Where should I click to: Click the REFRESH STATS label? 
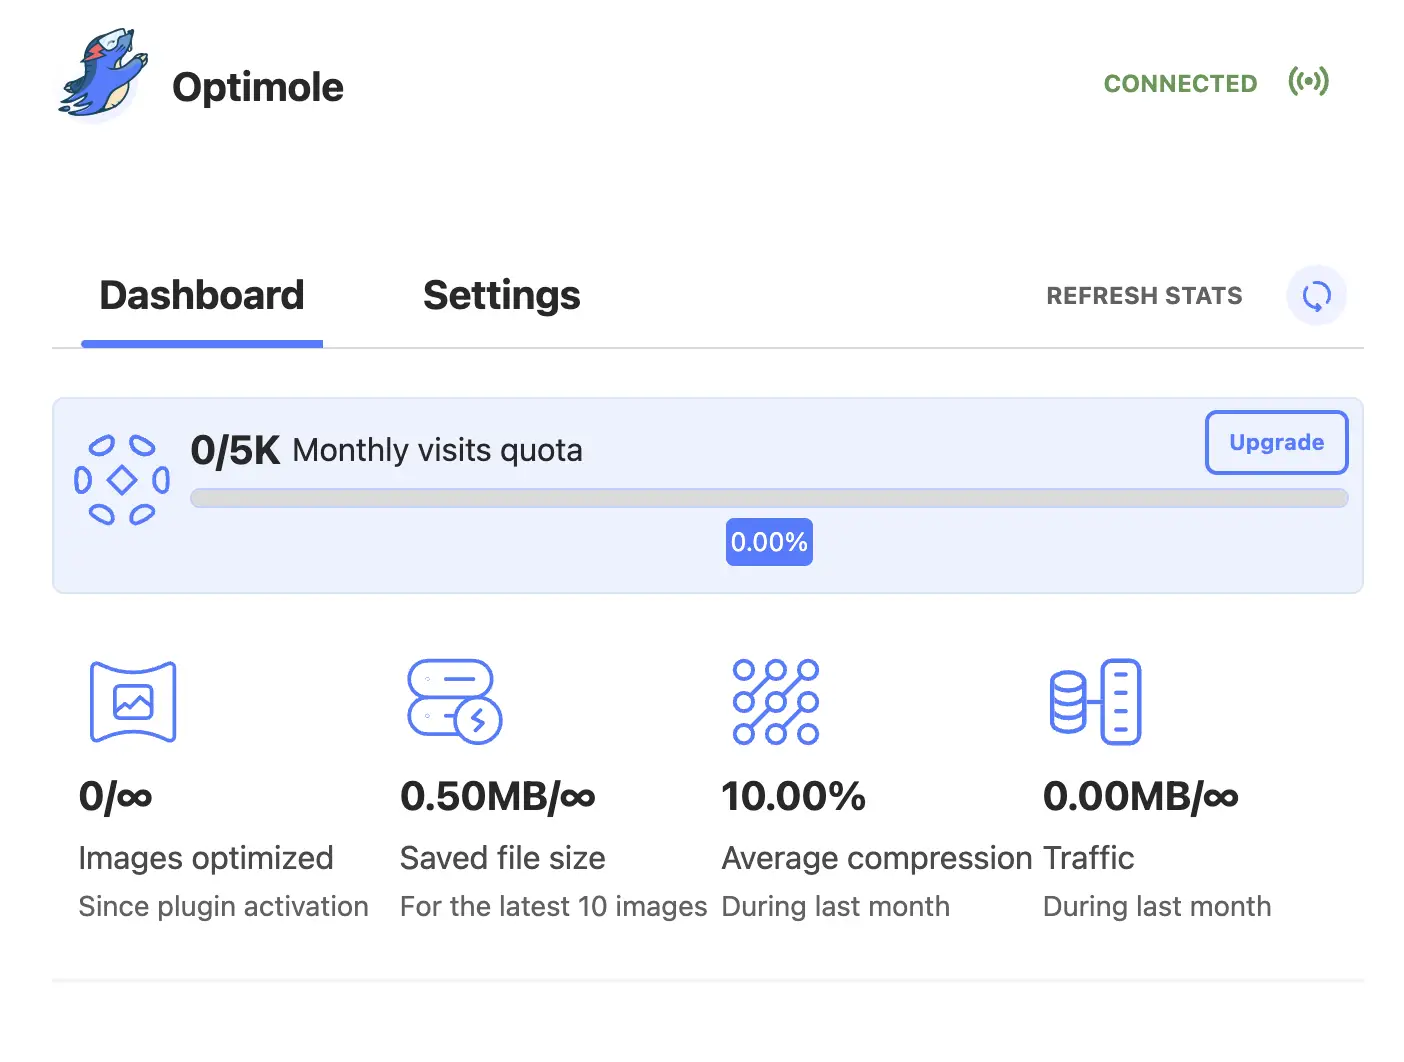point(1144,296)
